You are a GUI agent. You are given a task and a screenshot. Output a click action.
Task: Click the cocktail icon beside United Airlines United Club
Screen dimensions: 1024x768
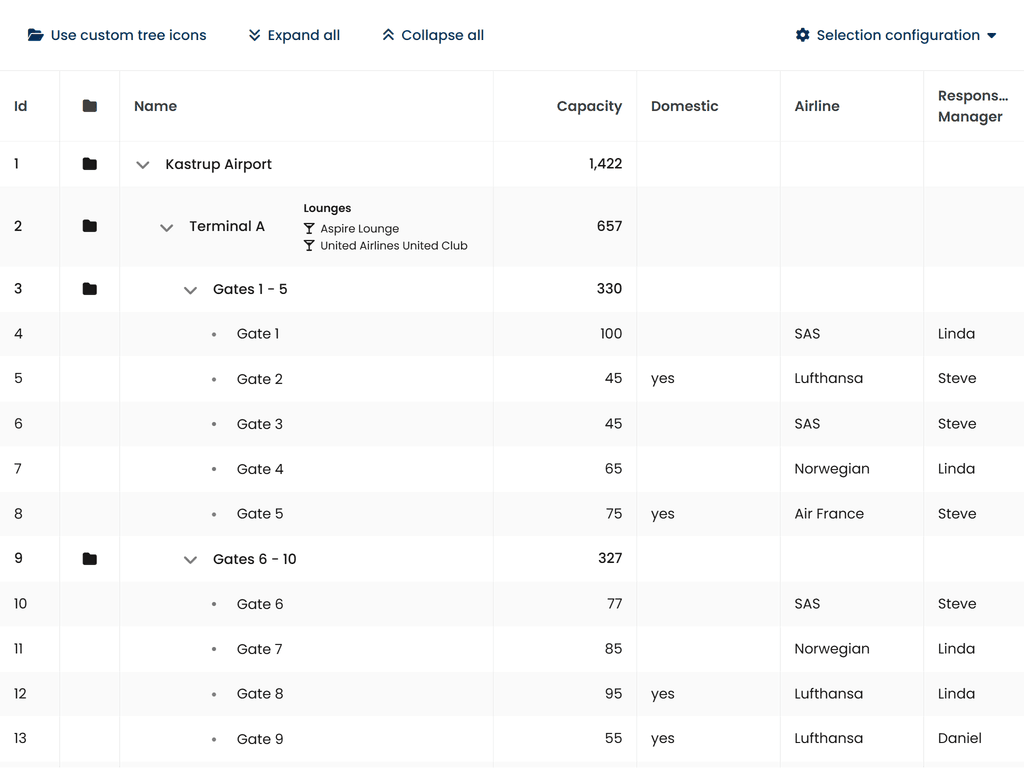tap(309, 246)
